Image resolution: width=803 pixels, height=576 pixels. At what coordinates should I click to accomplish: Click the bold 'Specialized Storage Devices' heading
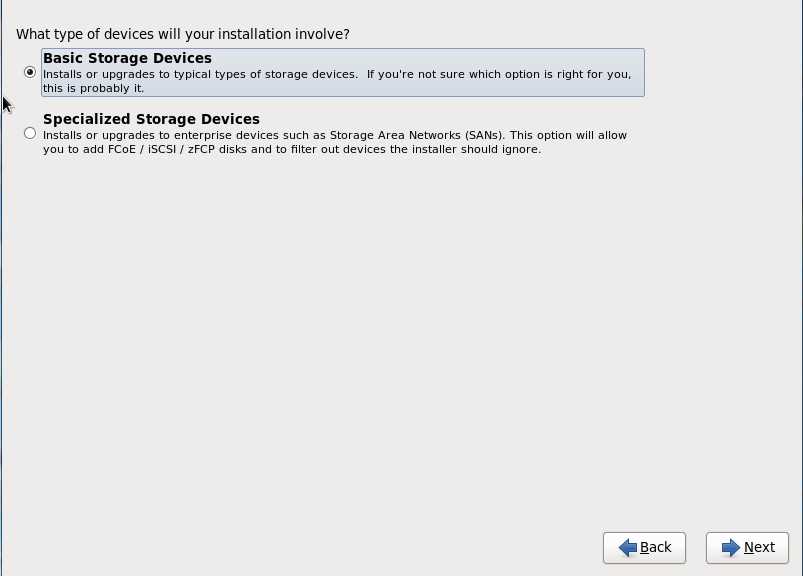(x=152, y=119)
